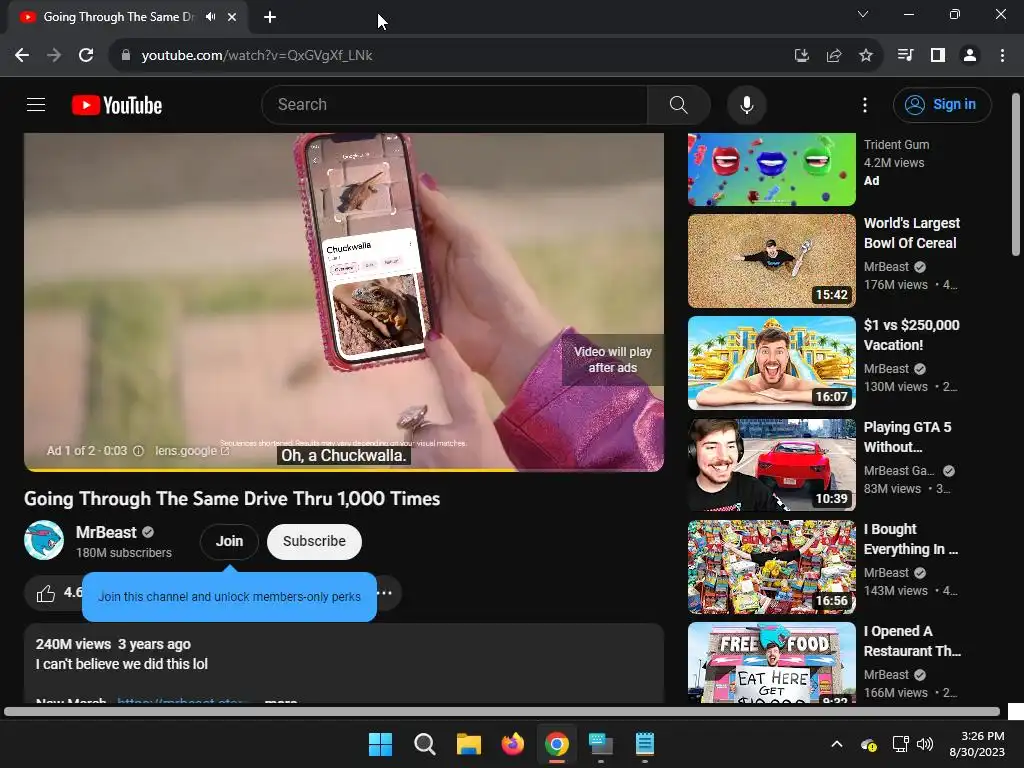Reload the current page
The width and height of the screenshot is (1024, 768).
click(86, 56)
